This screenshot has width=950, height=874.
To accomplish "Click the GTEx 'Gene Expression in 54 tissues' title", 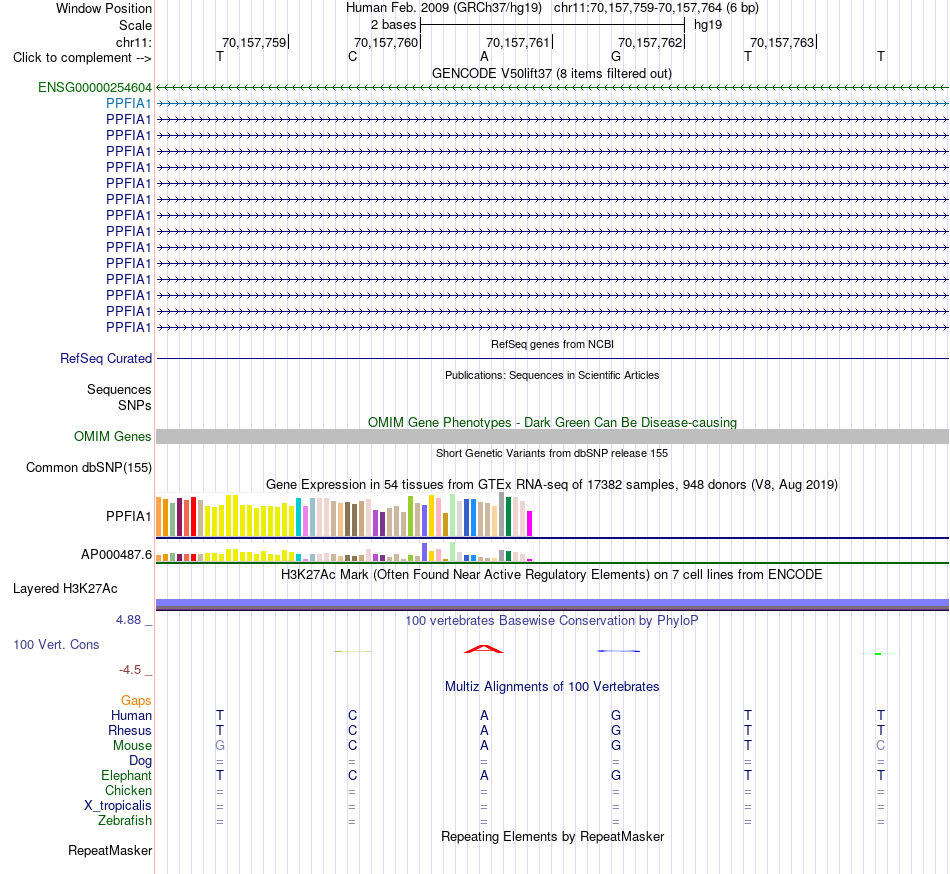I will (x=552, y=485).
